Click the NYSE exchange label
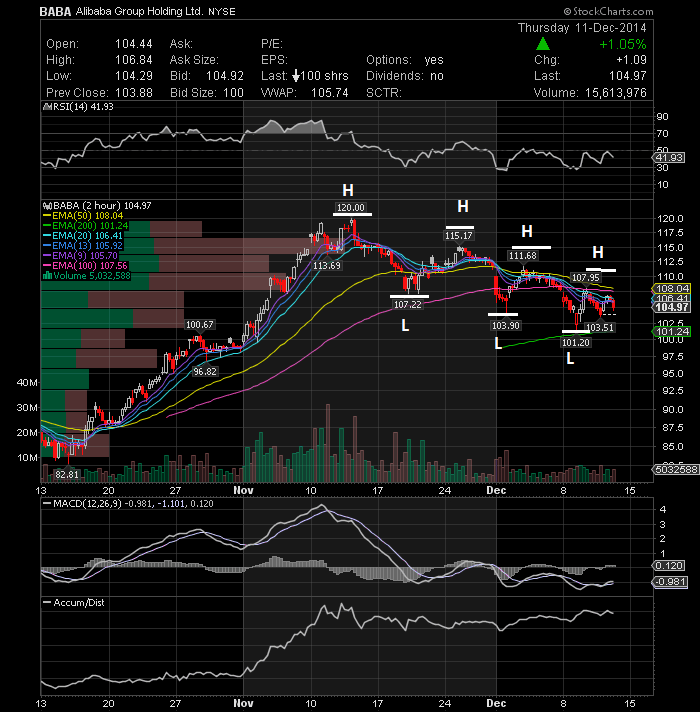Screen dimensions: 700x712 (x=222, y=12)
